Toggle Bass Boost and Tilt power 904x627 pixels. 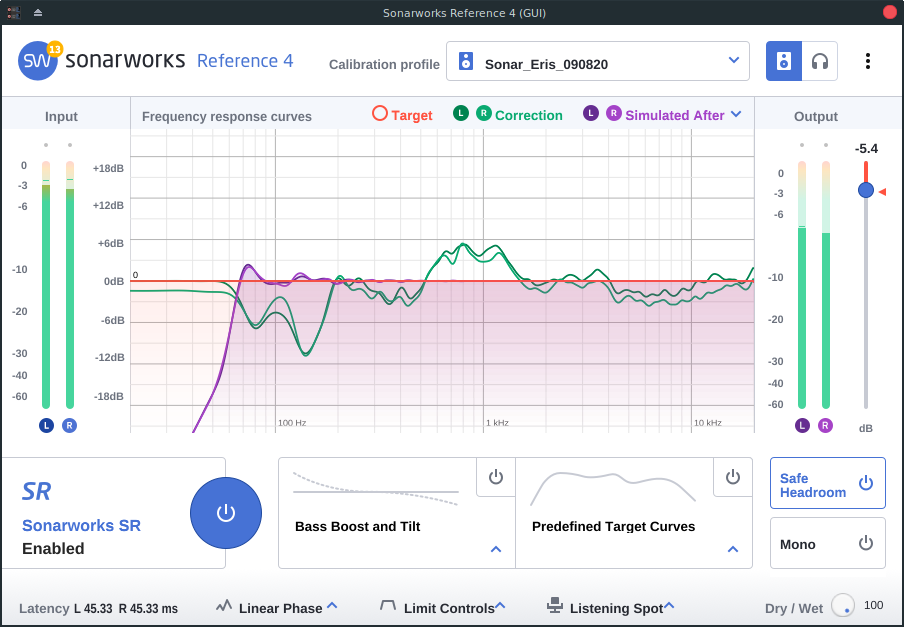[496, 477]
